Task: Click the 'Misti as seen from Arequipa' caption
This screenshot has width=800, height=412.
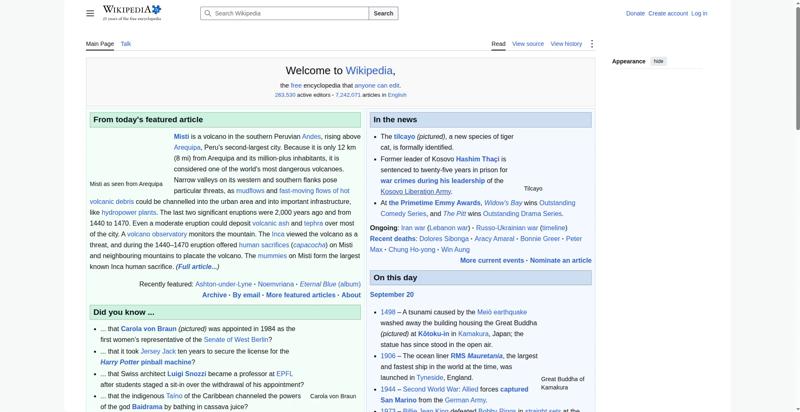Action: [126, 184]
